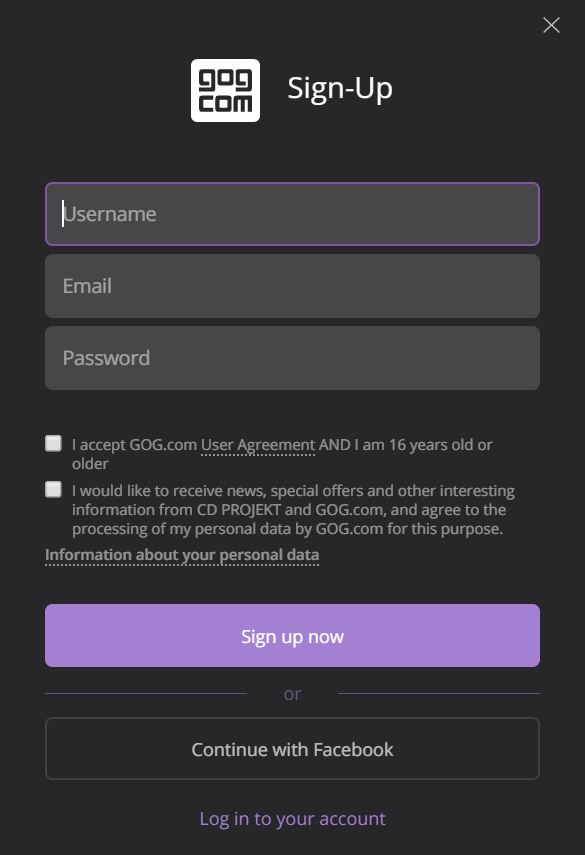This screenshot has width=585, height=855.
Task: Focus the Username input field
Action: (x=292, y=214)
